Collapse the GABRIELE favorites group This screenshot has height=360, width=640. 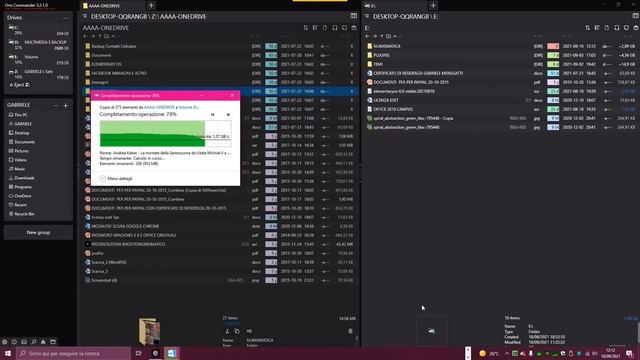56,106
